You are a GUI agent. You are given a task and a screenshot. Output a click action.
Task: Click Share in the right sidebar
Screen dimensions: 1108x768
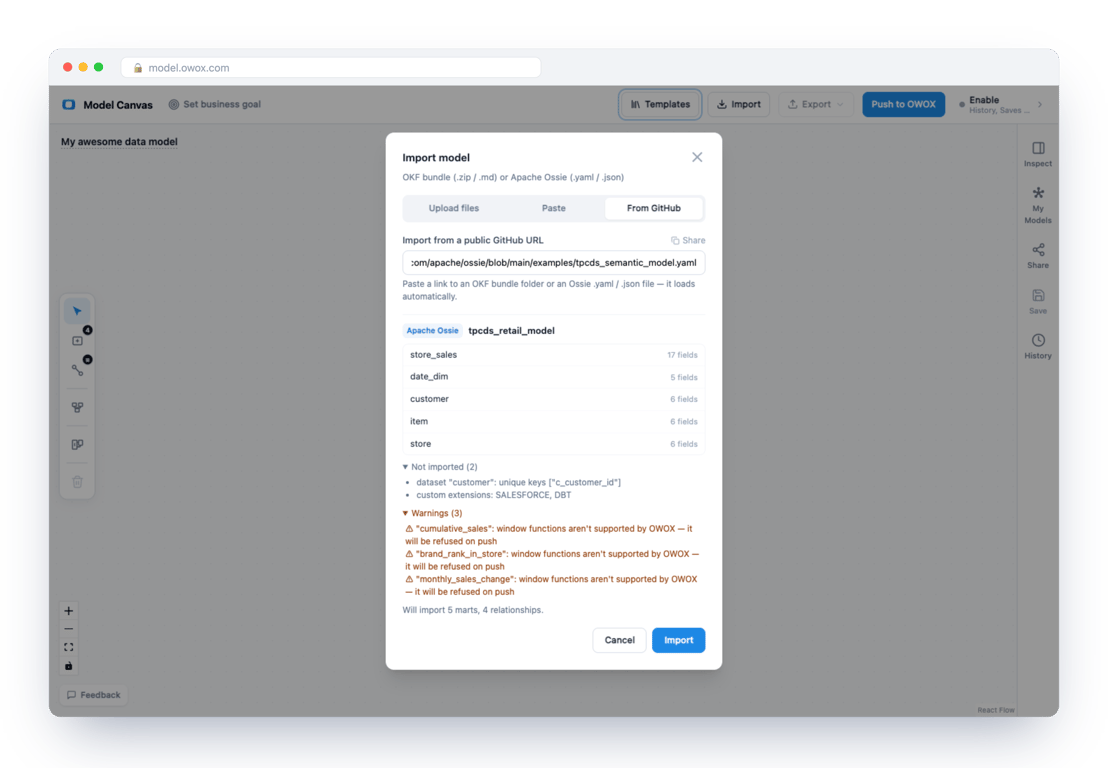[1037, 256]
